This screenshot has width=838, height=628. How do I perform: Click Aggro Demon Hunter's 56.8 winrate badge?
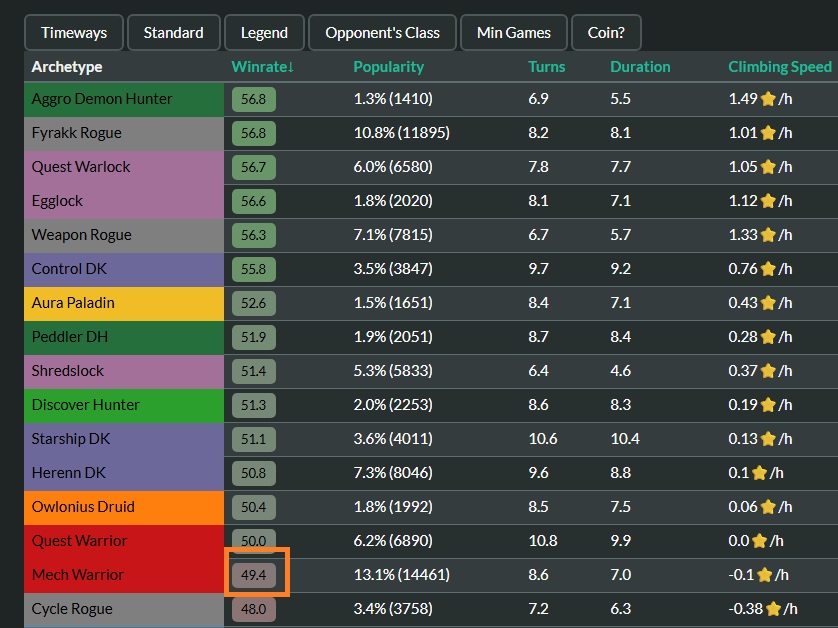[x=254, y=99]
